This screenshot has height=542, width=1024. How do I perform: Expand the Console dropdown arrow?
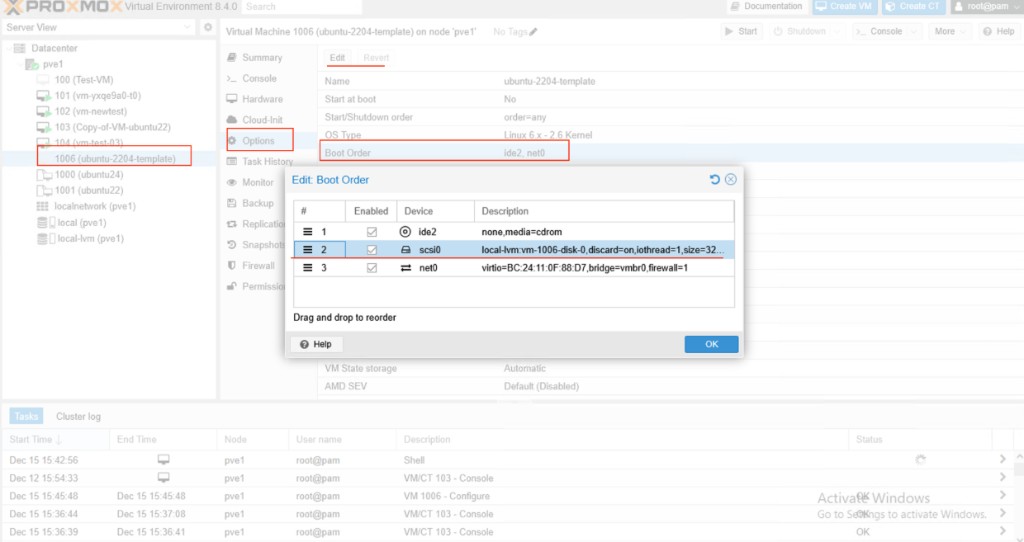coord(914,31)
